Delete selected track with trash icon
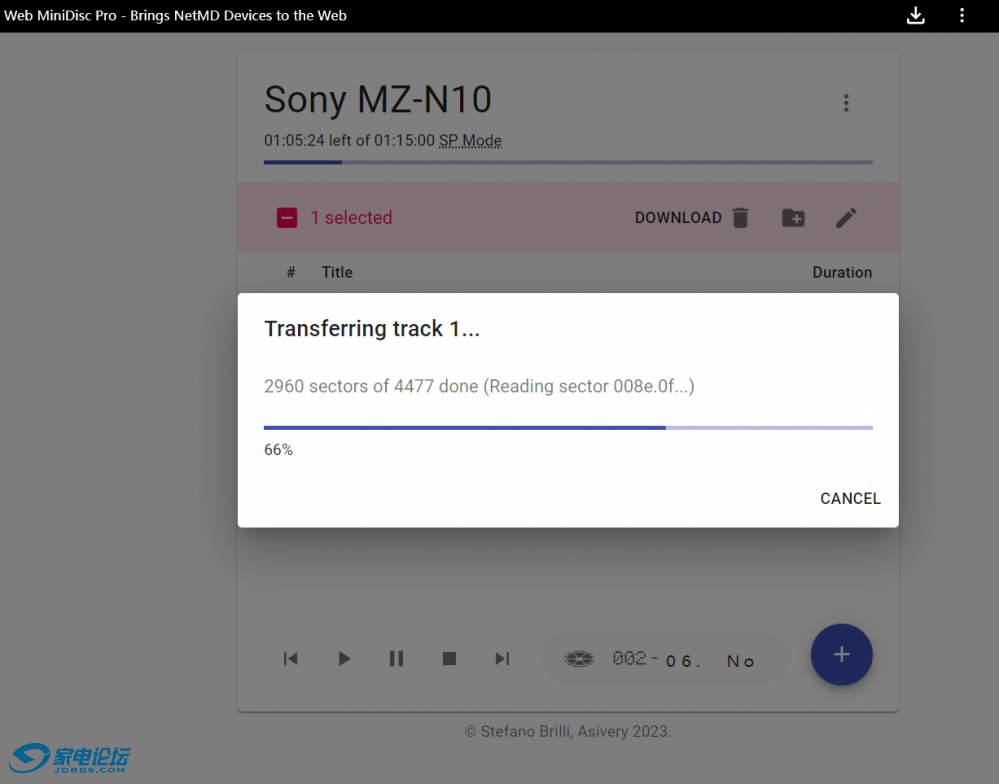The height and width of the screenshot is (784, 999). click(x=740, y=218)
